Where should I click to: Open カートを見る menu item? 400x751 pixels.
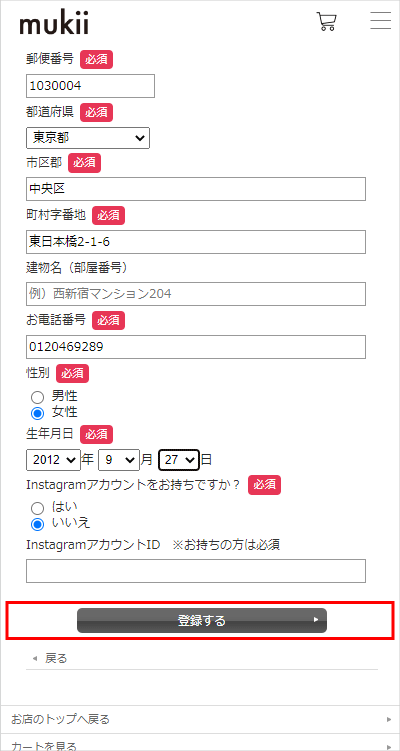point(200,742)
